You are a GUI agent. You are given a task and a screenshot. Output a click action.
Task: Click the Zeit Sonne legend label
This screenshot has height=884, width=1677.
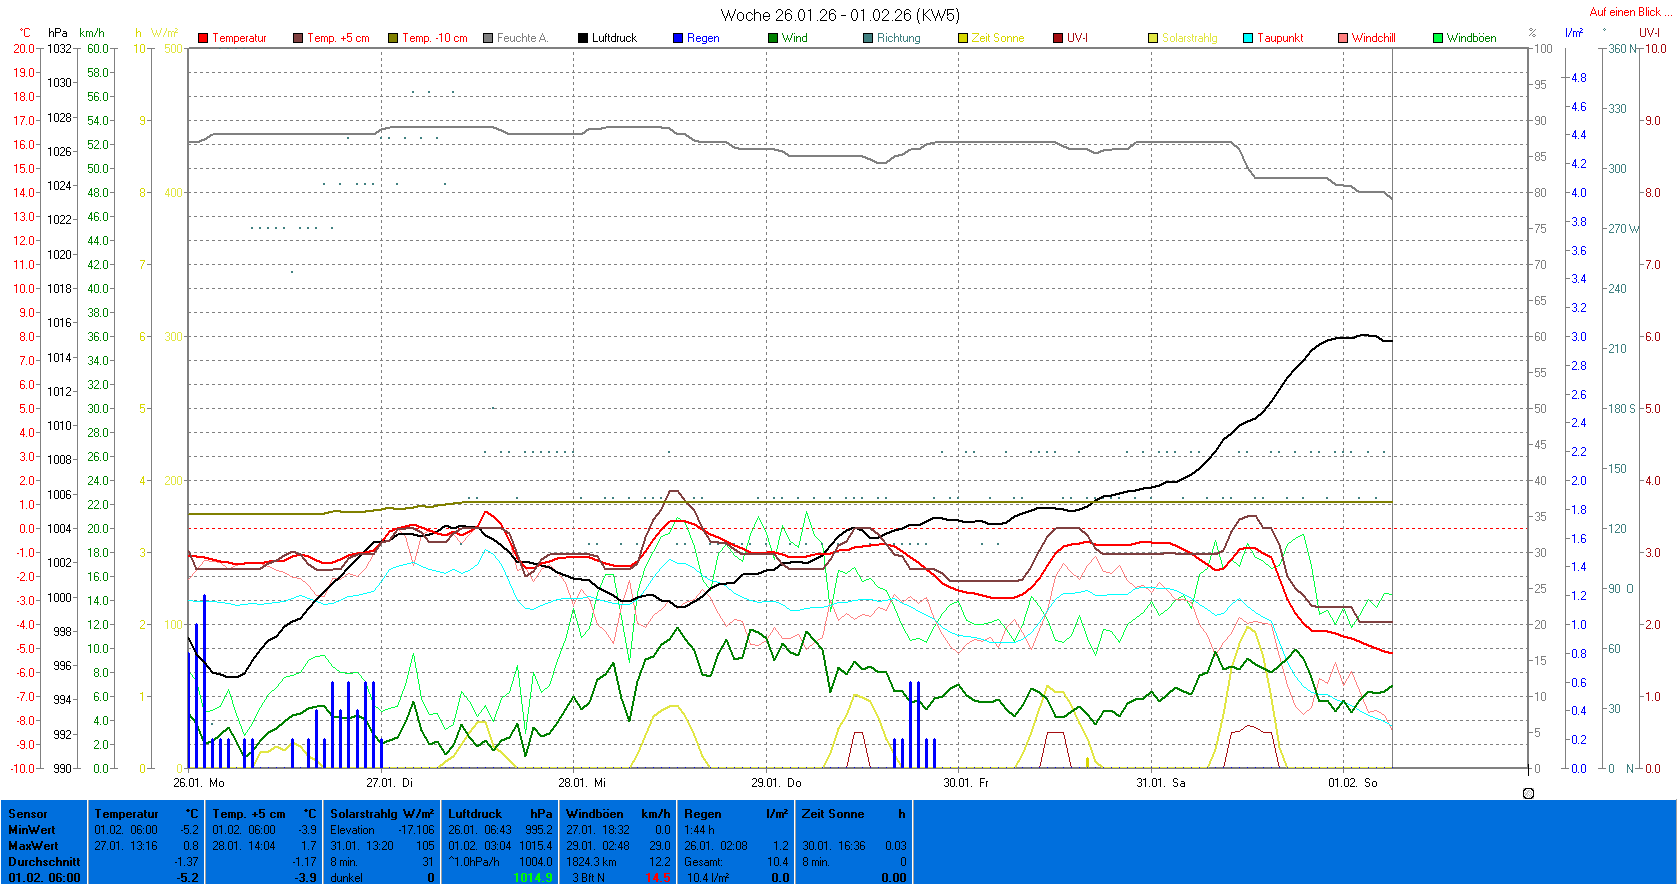[x=997, y=38]
